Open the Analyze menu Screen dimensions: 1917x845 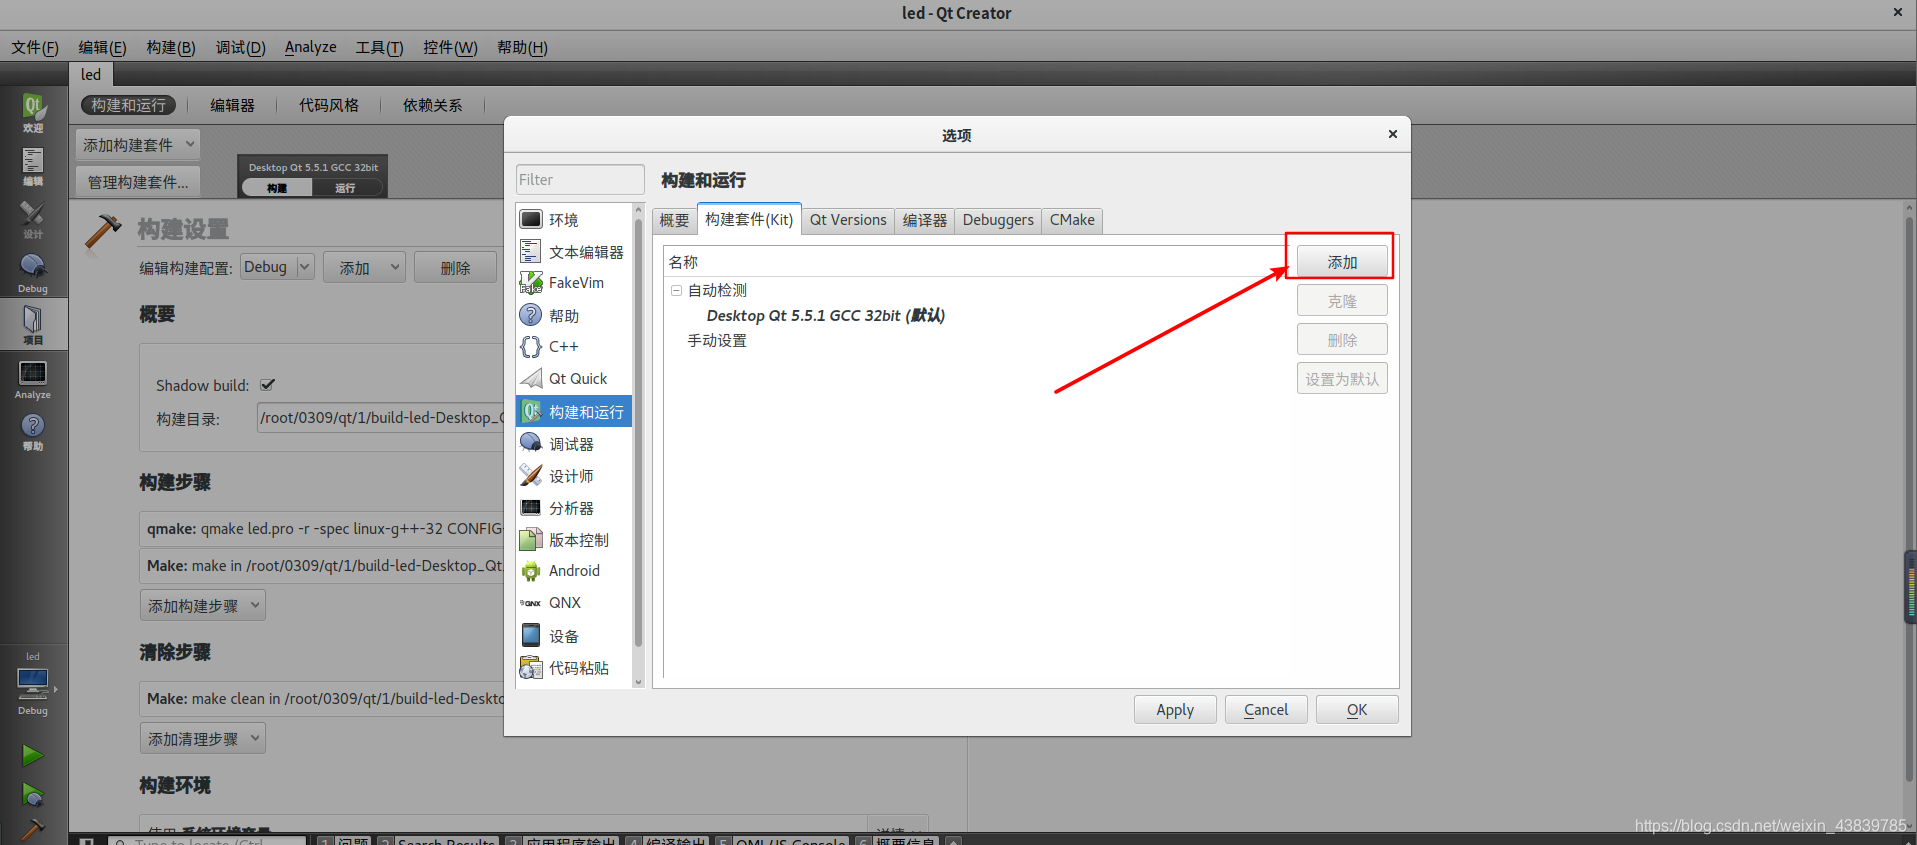coord(310,47)
